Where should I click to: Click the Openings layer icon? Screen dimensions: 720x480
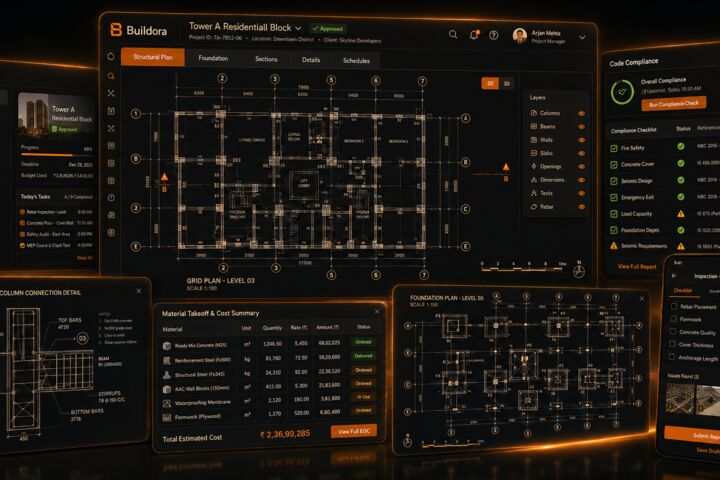click(x=534, y=166)
